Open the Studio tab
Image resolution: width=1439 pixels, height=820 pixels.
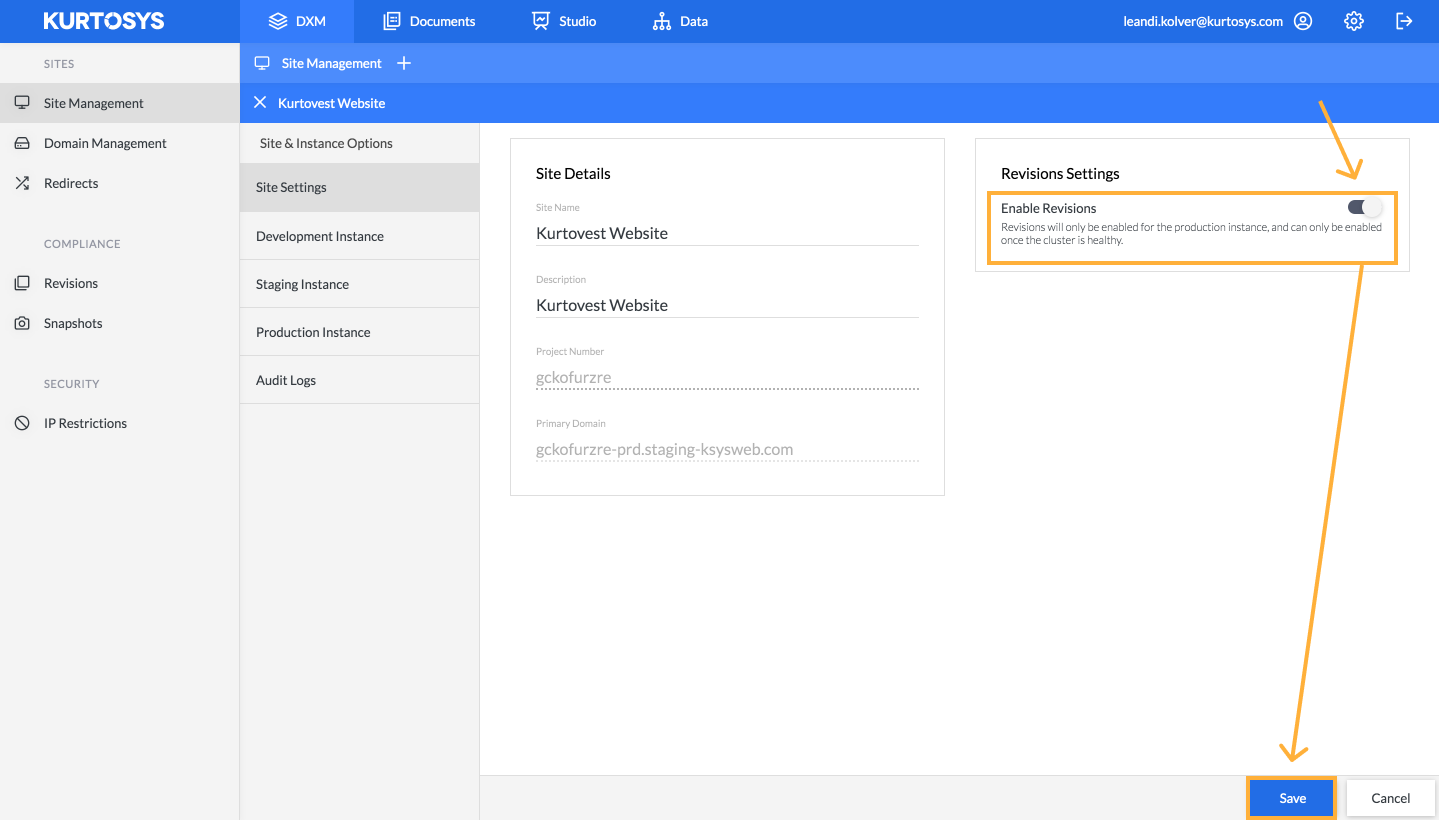564,21
